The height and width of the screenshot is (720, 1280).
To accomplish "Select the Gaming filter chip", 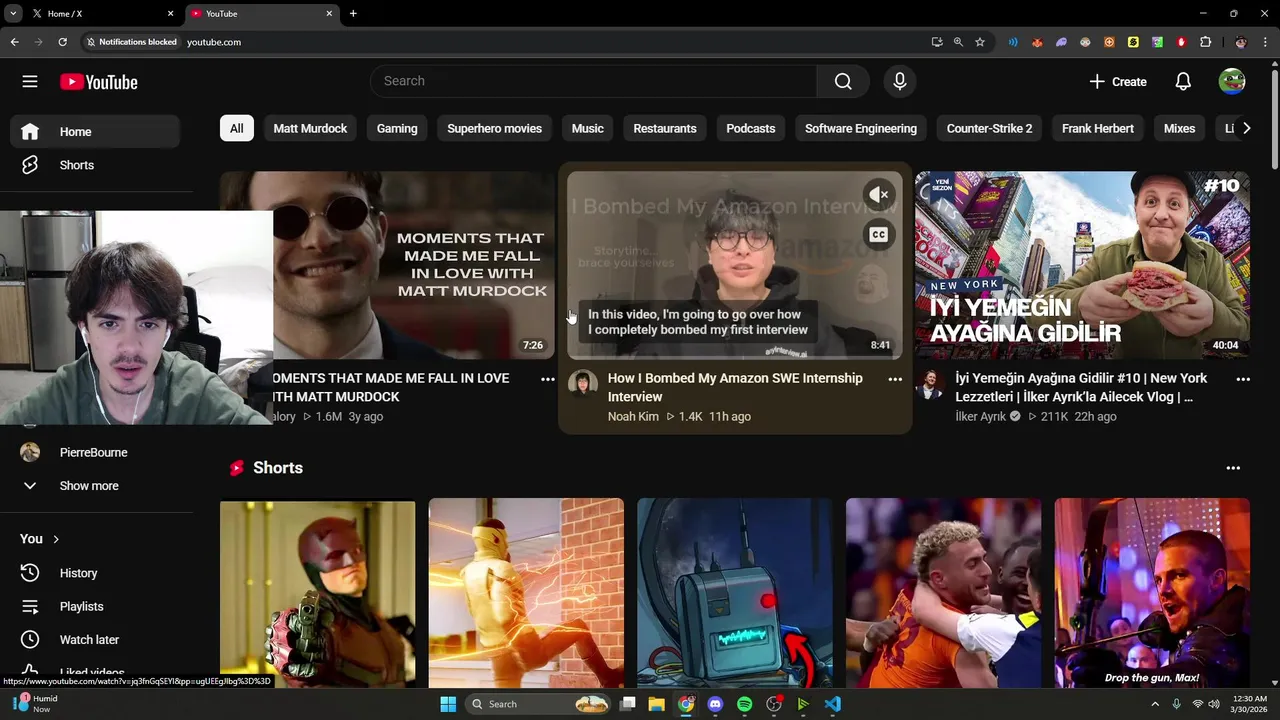I will click(x=397, y=128).
